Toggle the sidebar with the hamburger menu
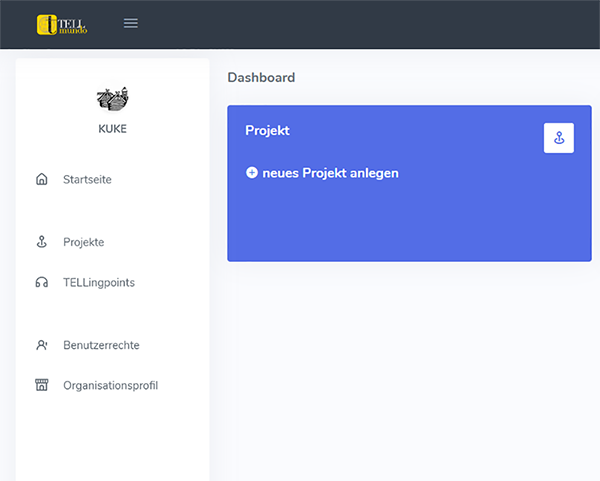 tap(131, 23)
